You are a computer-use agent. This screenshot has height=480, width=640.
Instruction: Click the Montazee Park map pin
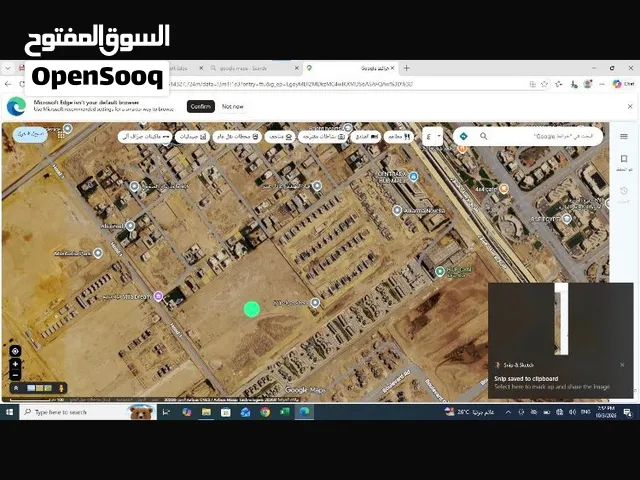98,253
